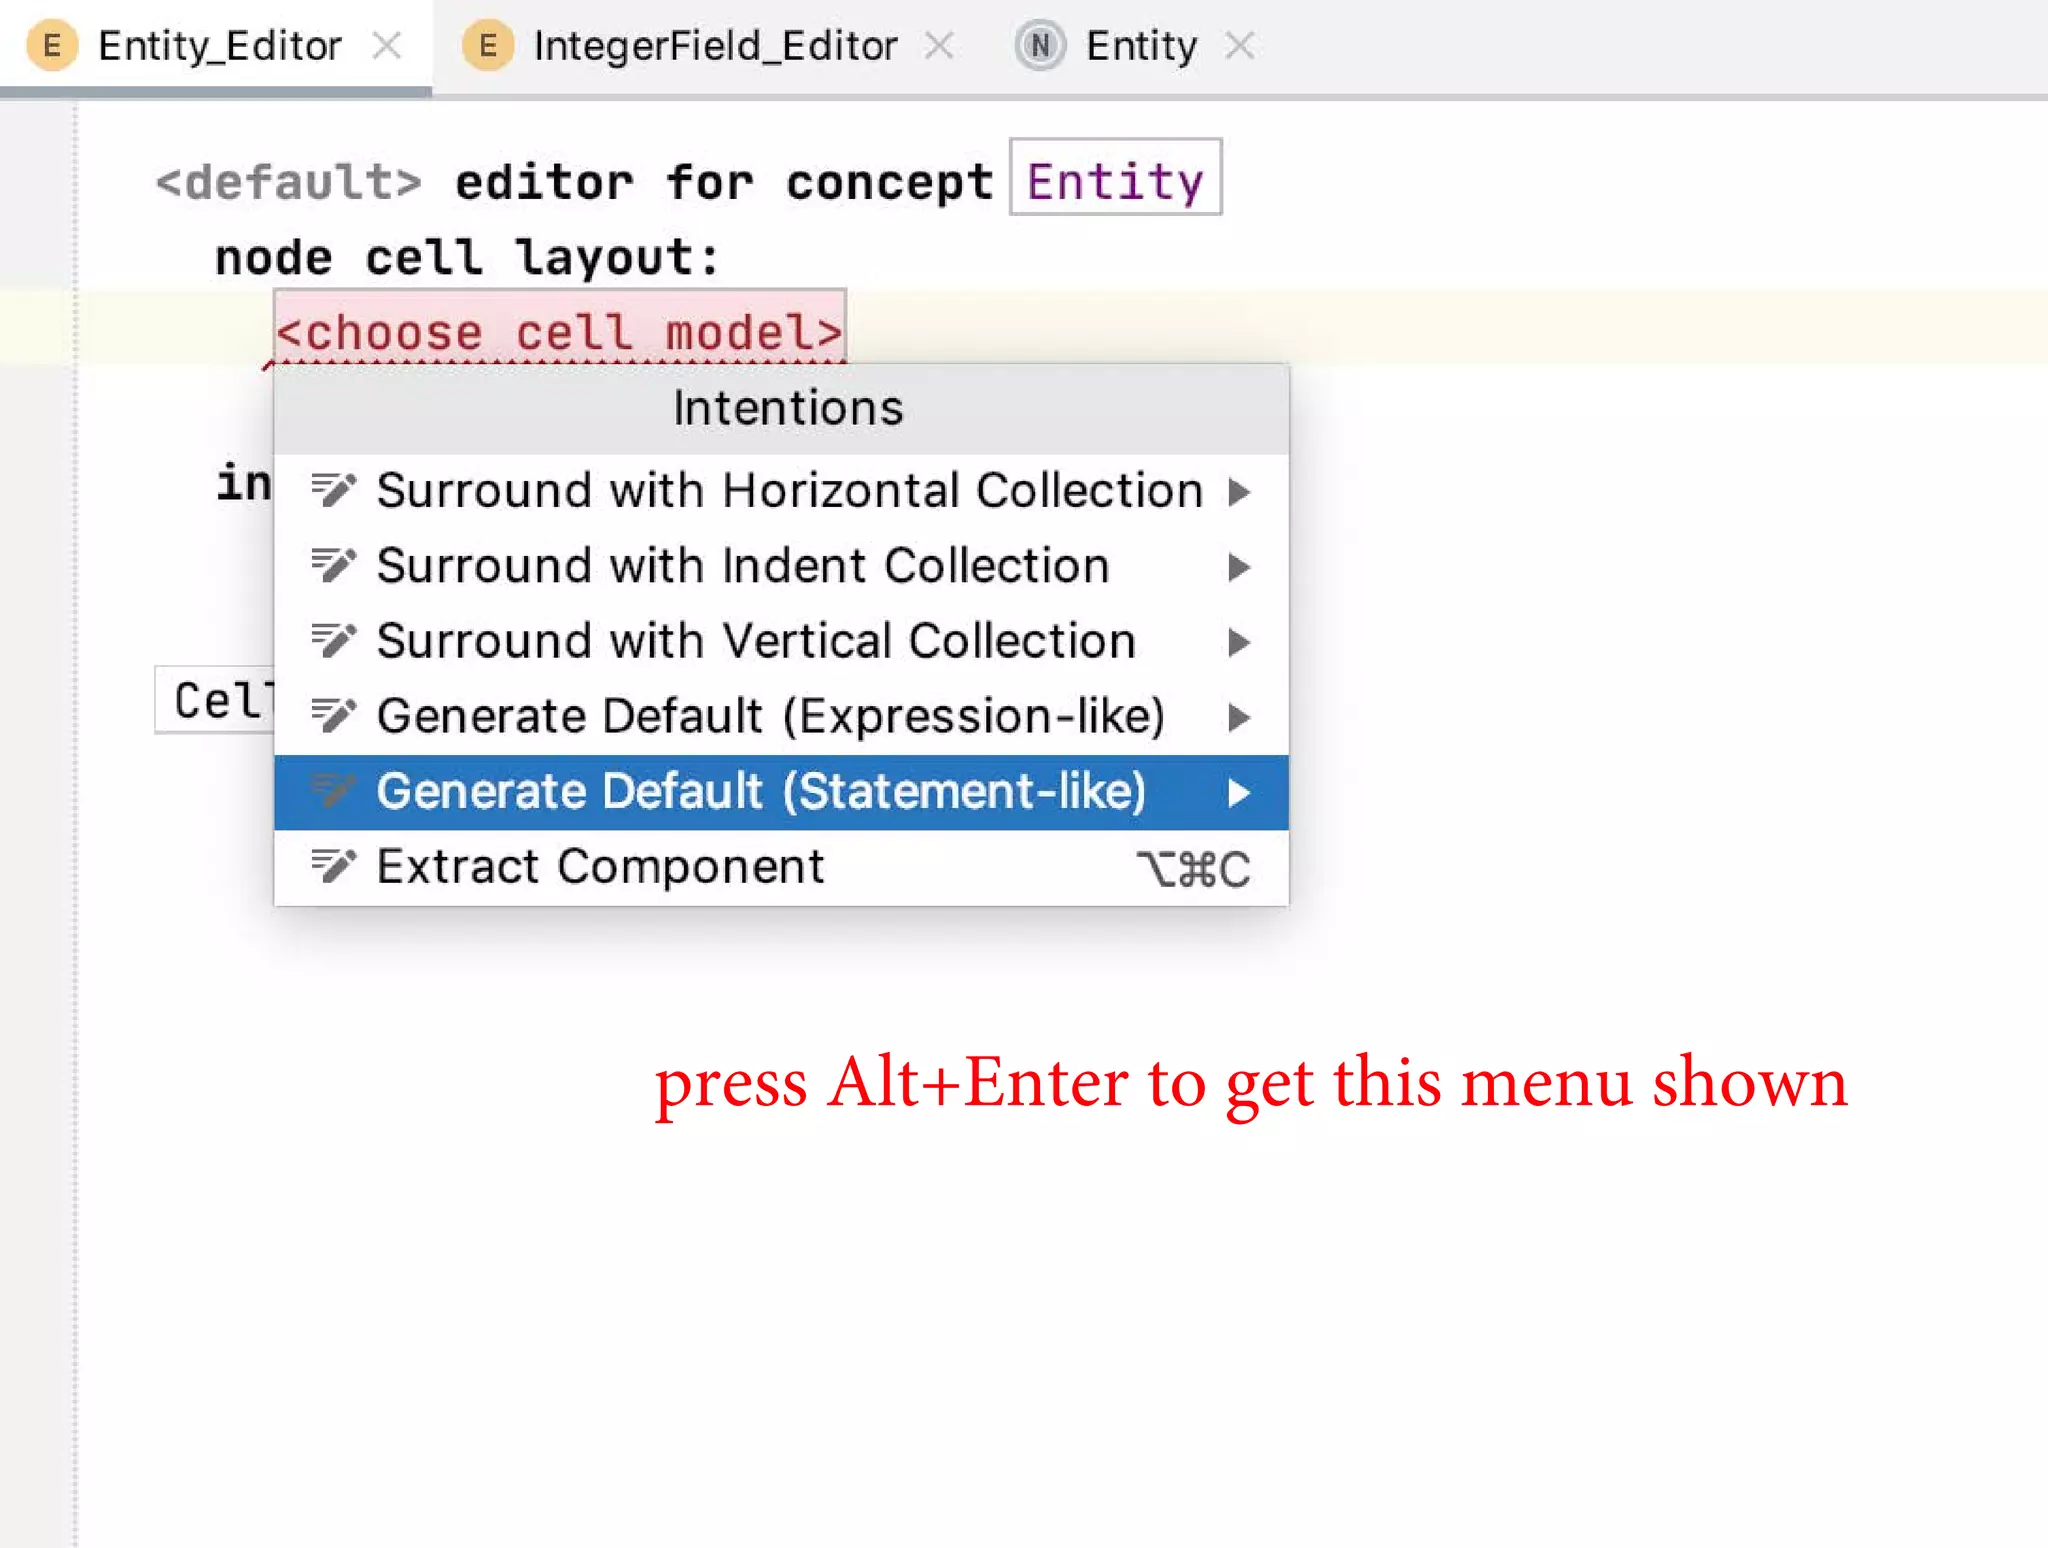Expand submenu arrow for Surround with Horizontal Collection
This screenshot has width=2048, height=1548.
(1239, 491)
